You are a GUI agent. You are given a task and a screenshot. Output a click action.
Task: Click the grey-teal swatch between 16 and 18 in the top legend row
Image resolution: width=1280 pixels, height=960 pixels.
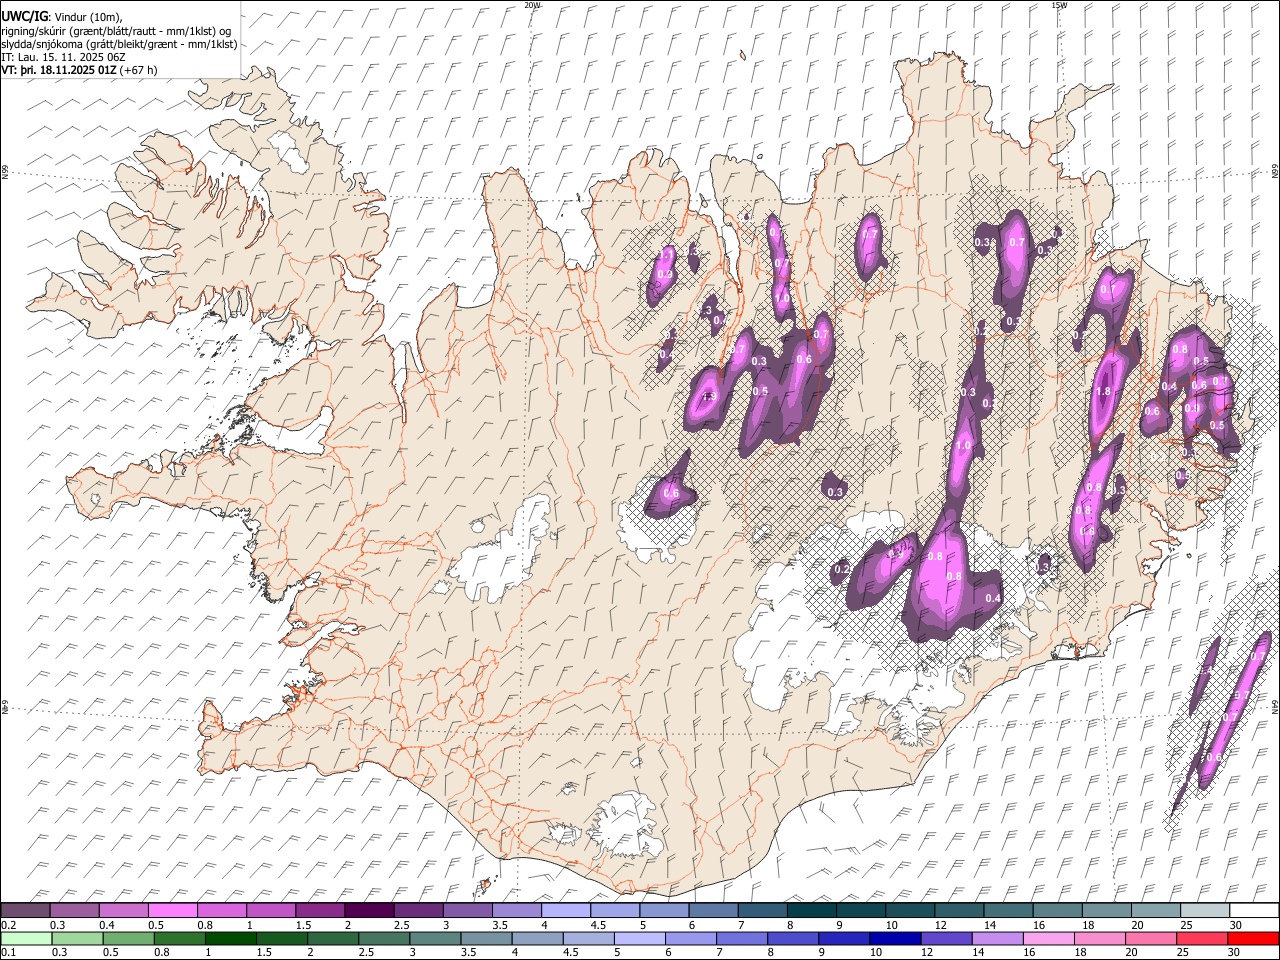(1058, 911)
